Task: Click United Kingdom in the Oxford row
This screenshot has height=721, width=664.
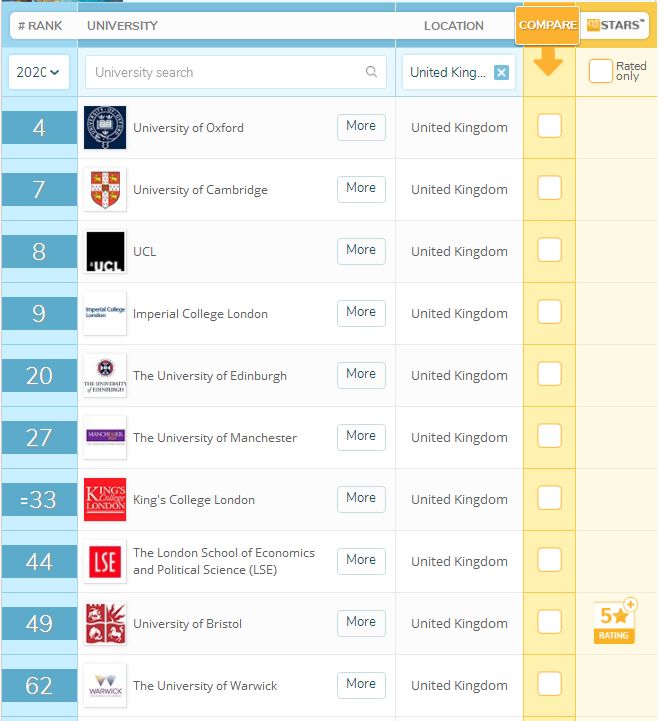Action: (x=459, y=127)
